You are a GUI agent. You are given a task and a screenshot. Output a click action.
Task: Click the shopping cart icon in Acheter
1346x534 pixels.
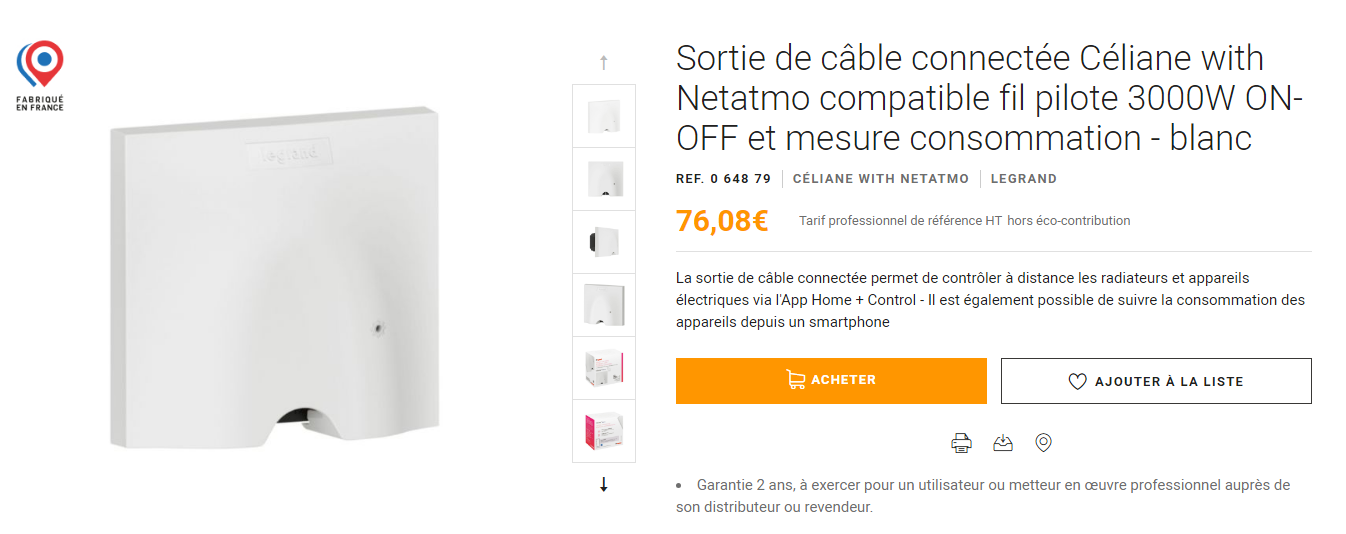796,380
